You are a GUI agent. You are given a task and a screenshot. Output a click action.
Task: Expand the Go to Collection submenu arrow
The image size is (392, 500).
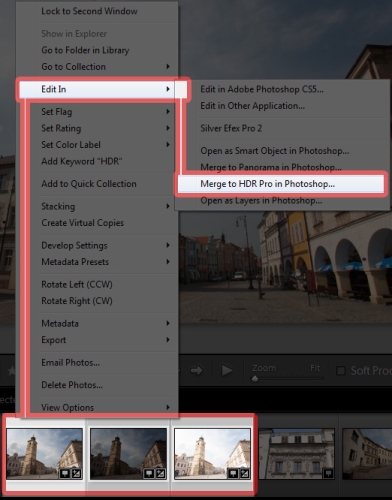click(x=168, y=67)
